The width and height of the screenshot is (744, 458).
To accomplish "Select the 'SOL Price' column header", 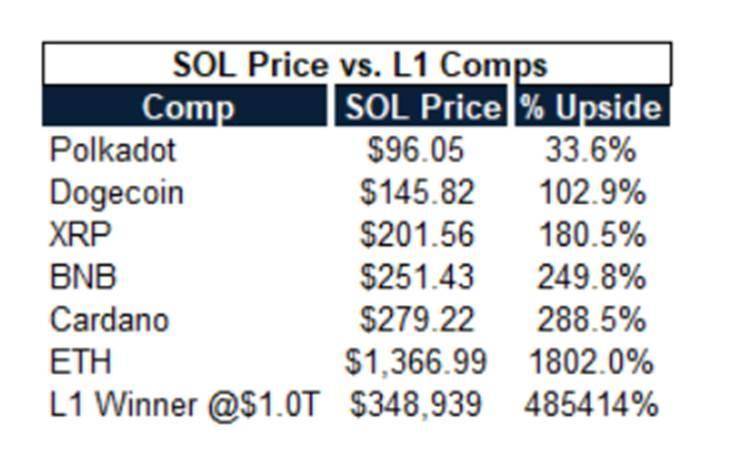I will pyautogui.click(x=421, y=107).
